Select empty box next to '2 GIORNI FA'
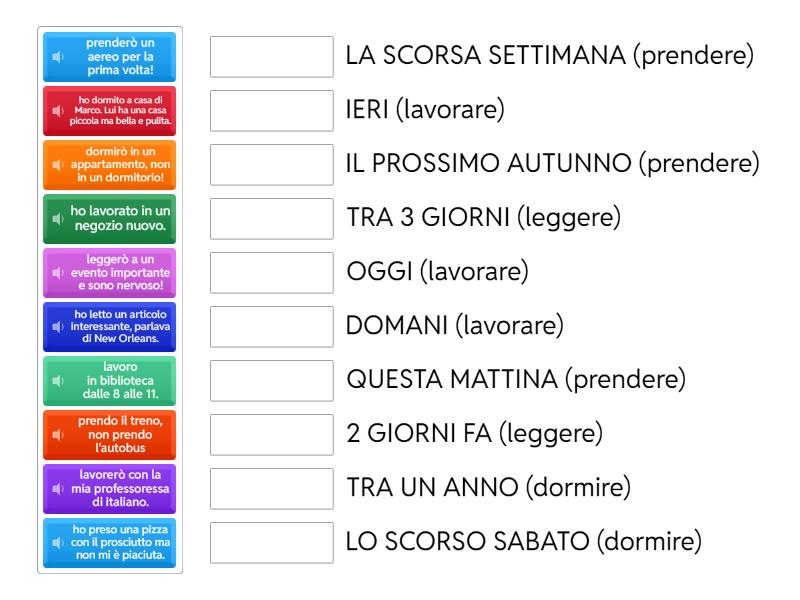This screenshot has width=800, height=600. [x=272, y=435]
